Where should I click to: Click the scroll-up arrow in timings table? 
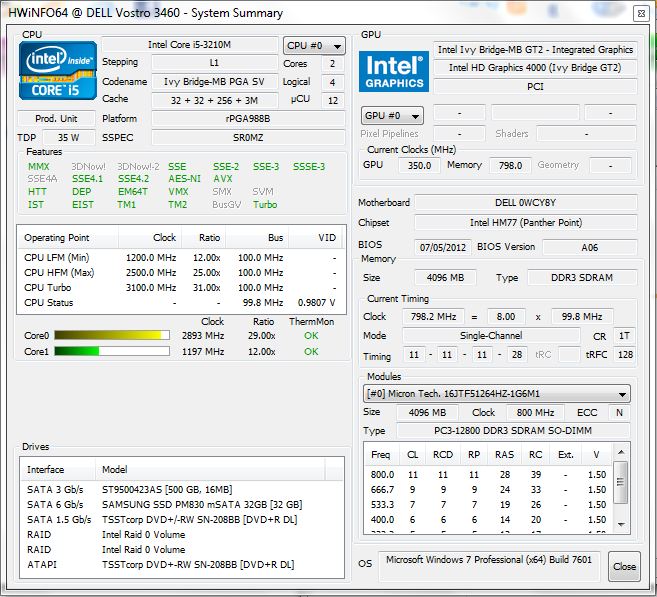tap(621, 452)
